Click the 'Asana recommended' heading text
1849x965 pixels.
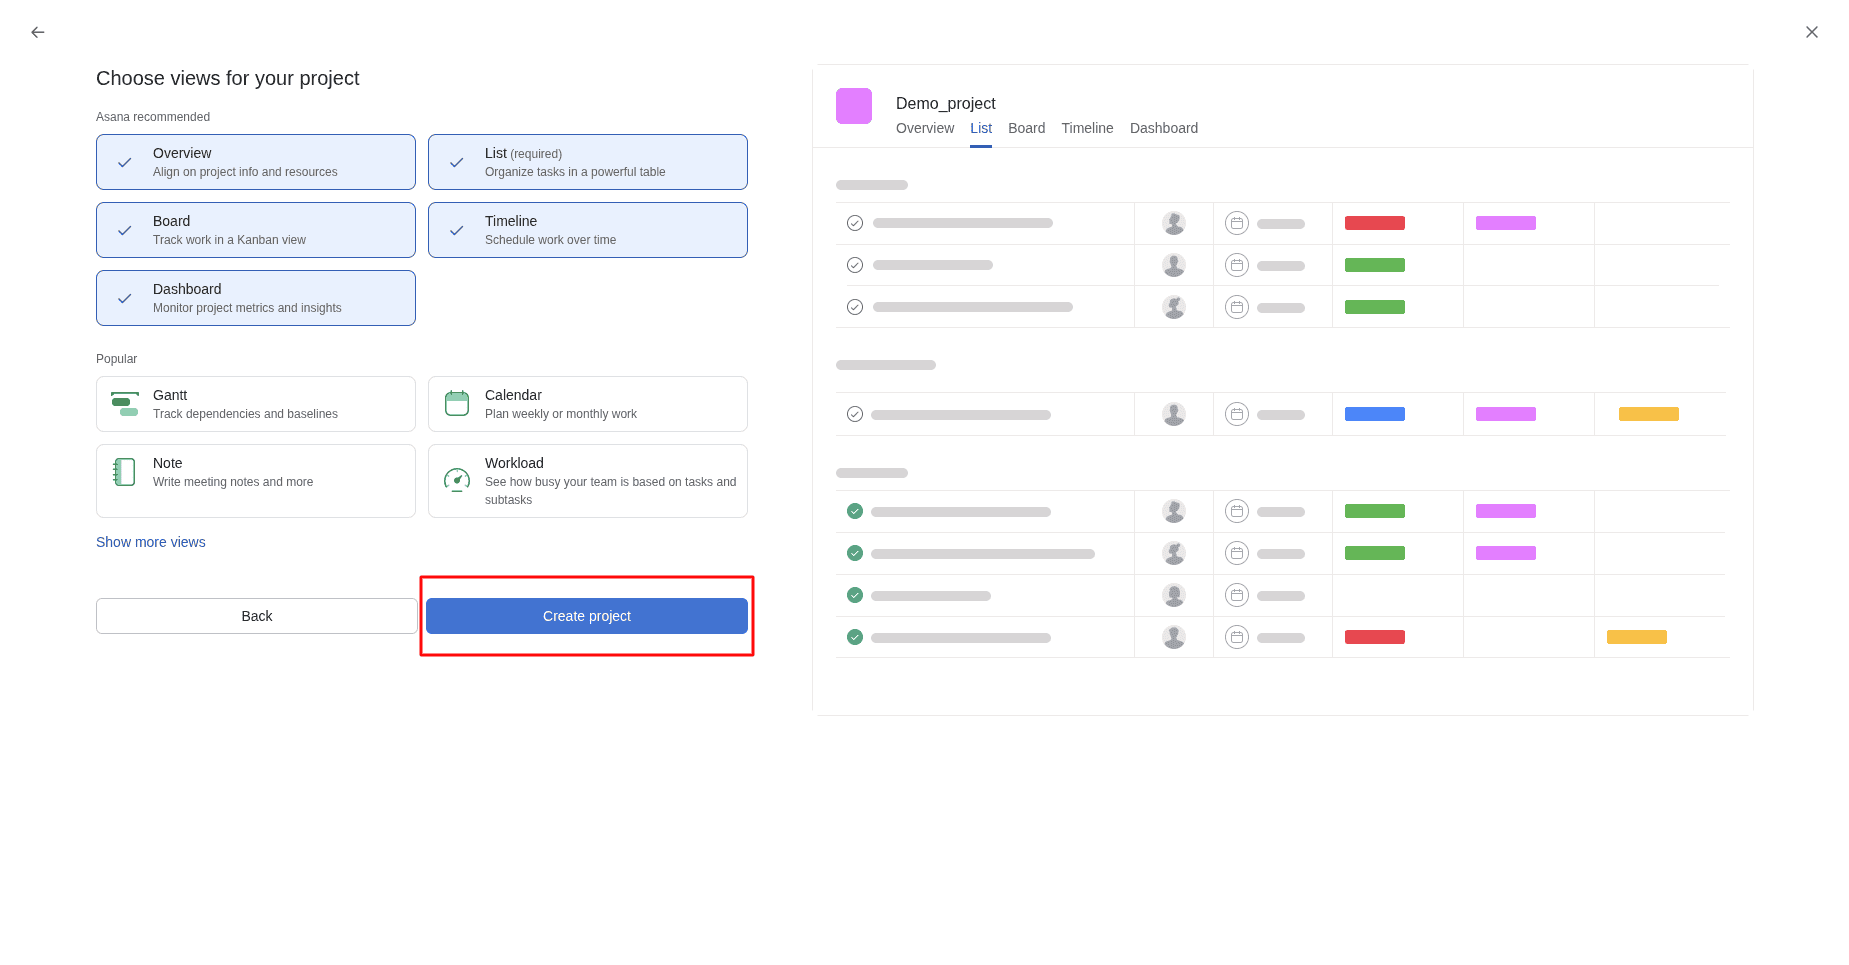pyautogui.click(x=153, y=117)
